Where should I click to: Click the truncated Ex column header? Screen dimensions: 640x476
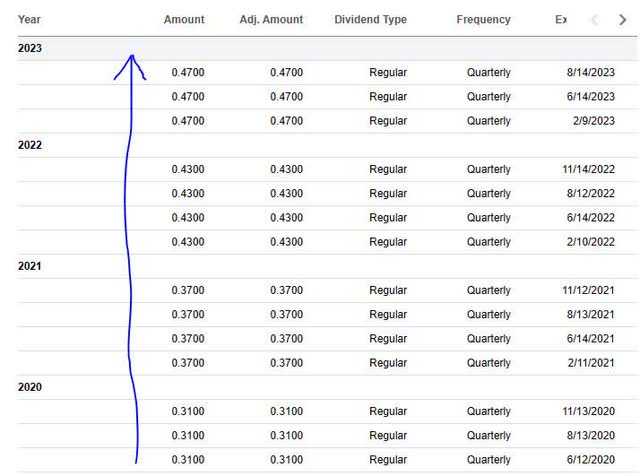click(561, 20)
